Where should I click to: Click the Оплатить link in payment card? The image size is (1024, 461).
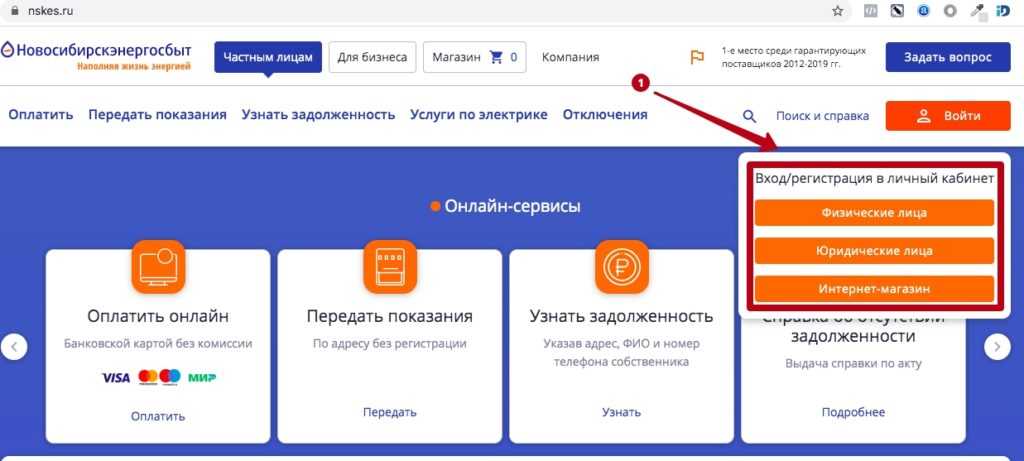click(x=158, y=416)
